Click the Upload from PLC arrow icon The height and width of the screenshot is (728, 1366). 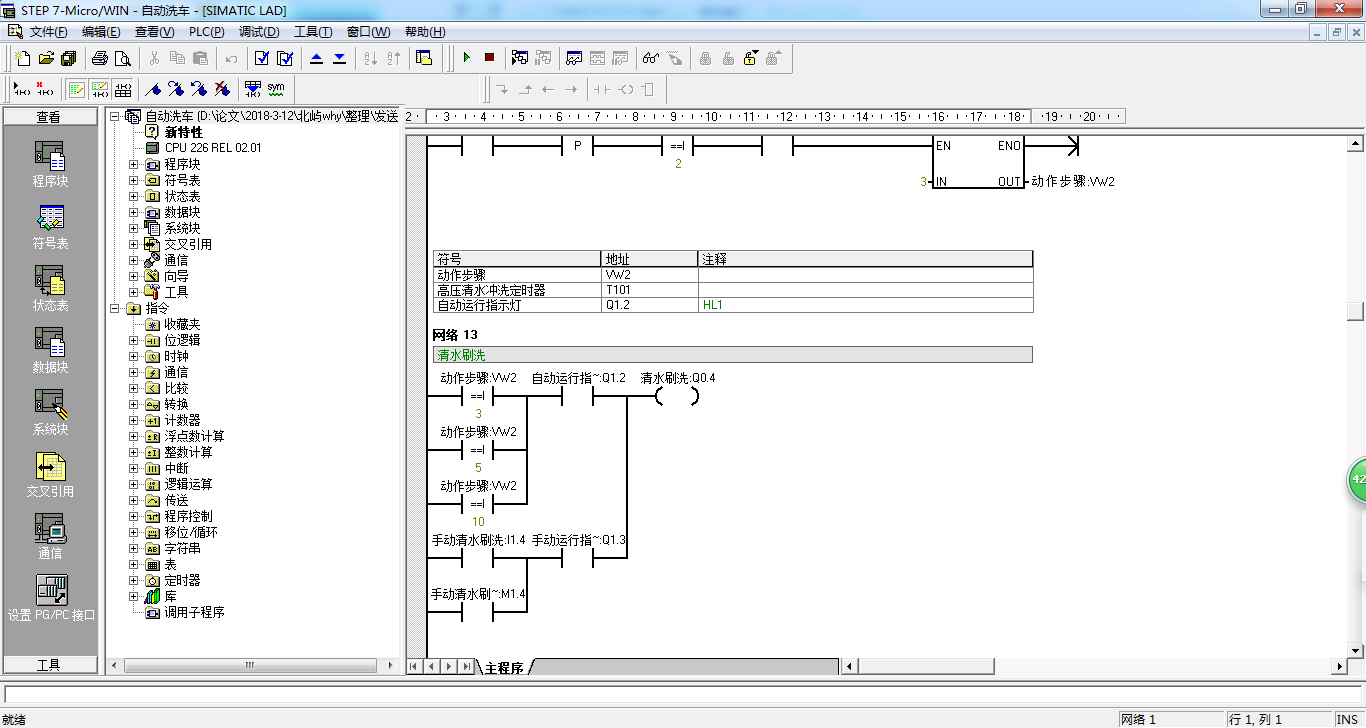(317, 58)
